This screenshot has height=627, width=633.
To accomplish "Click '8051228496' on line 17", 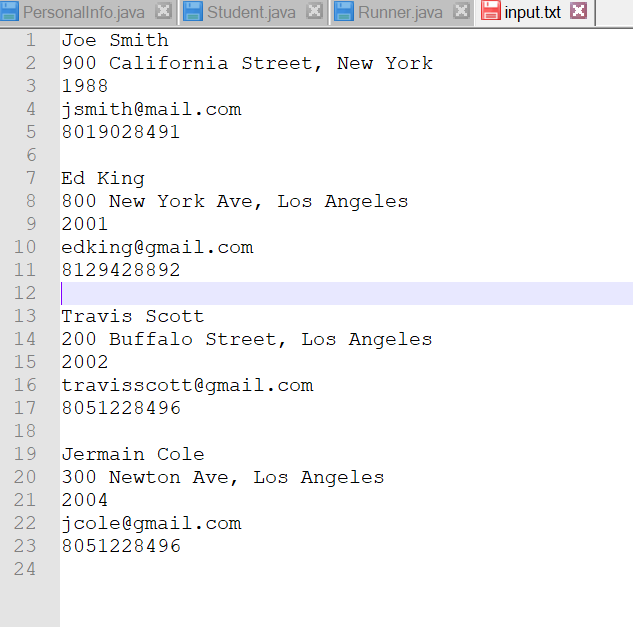I will click(121, 408).
